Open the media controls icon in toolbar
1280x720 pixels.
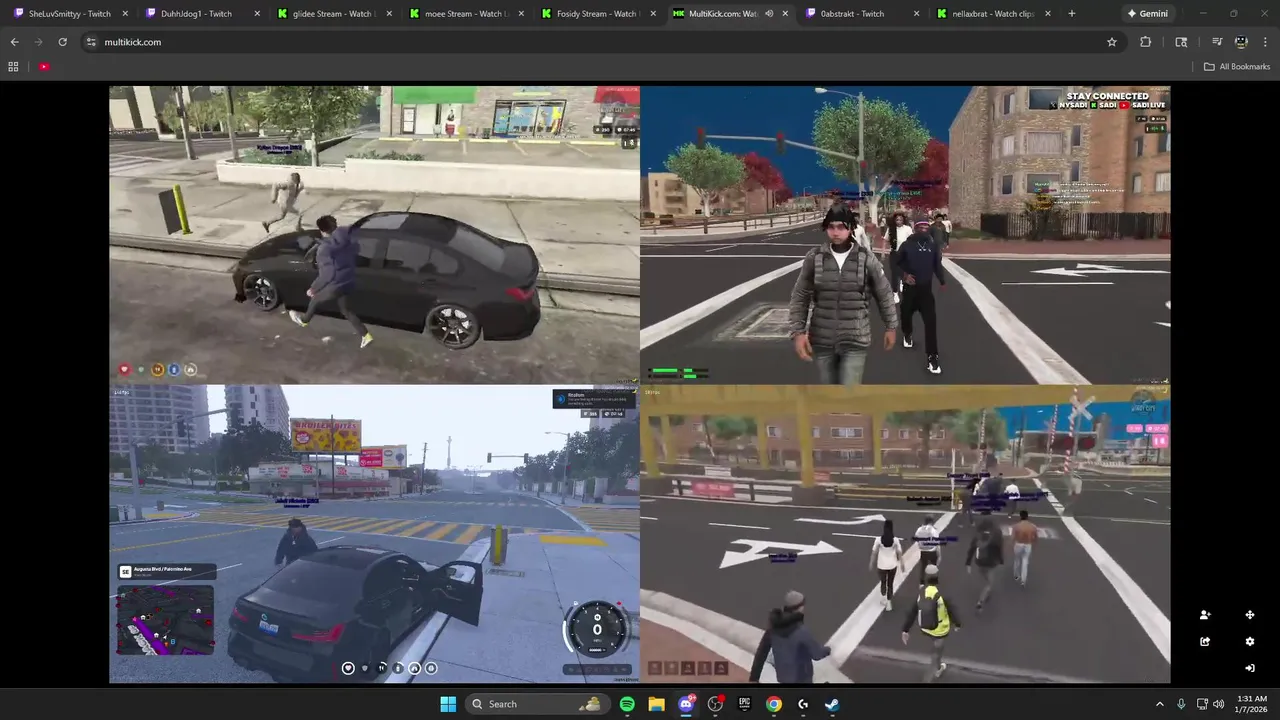(1217, 42)
